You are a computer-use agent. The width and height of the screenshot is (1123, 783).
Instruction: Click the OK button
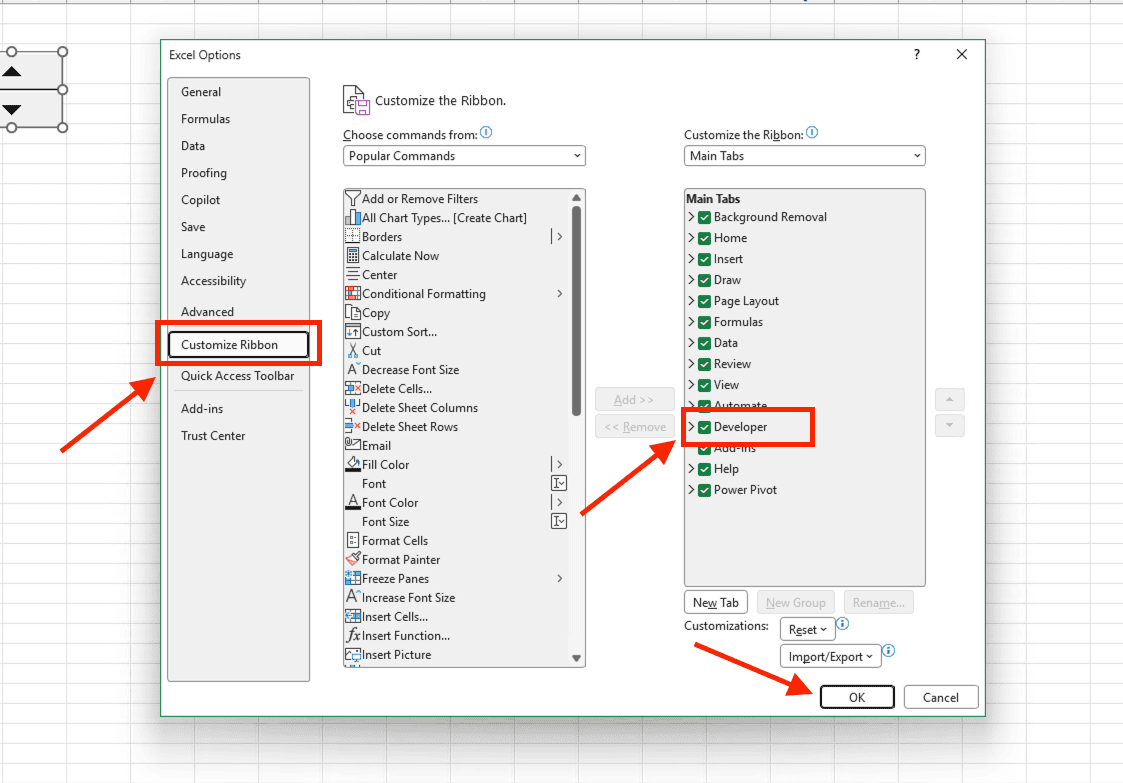click(857, 697)
